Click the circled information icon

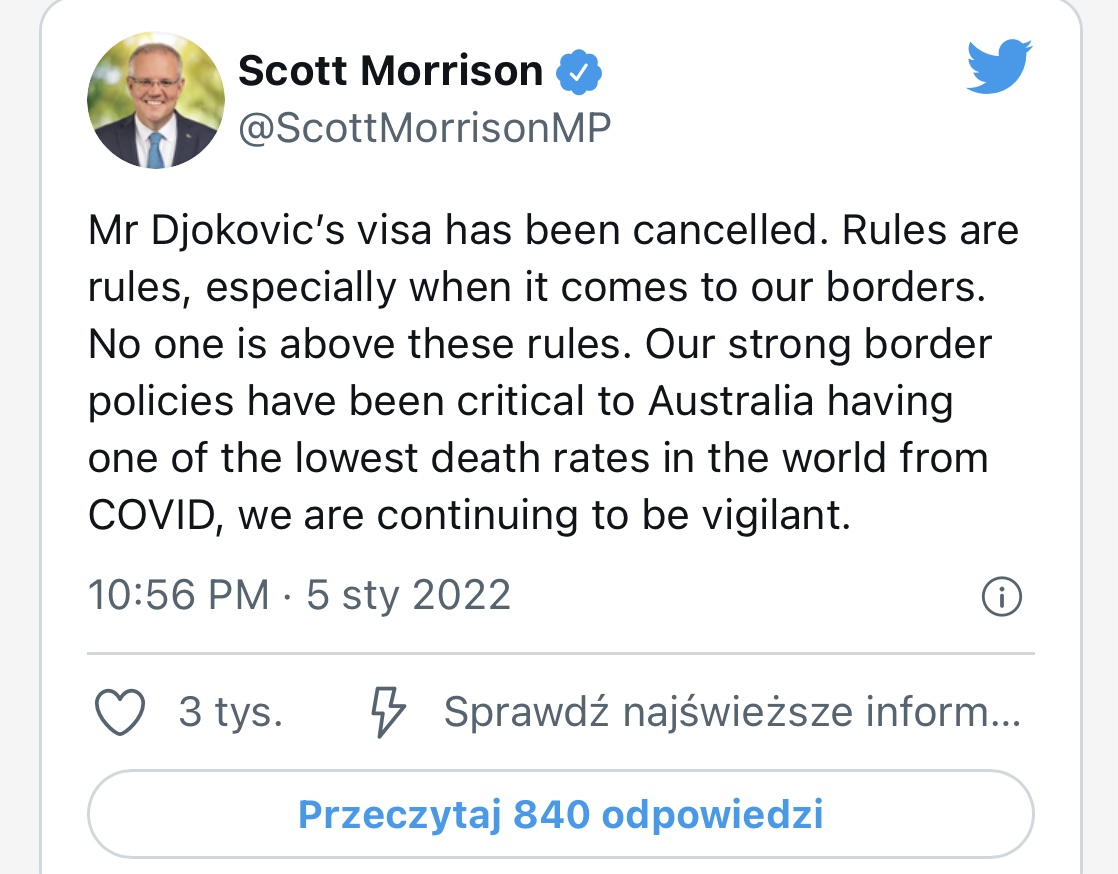pyautogui.click(x=1001, y=597)
